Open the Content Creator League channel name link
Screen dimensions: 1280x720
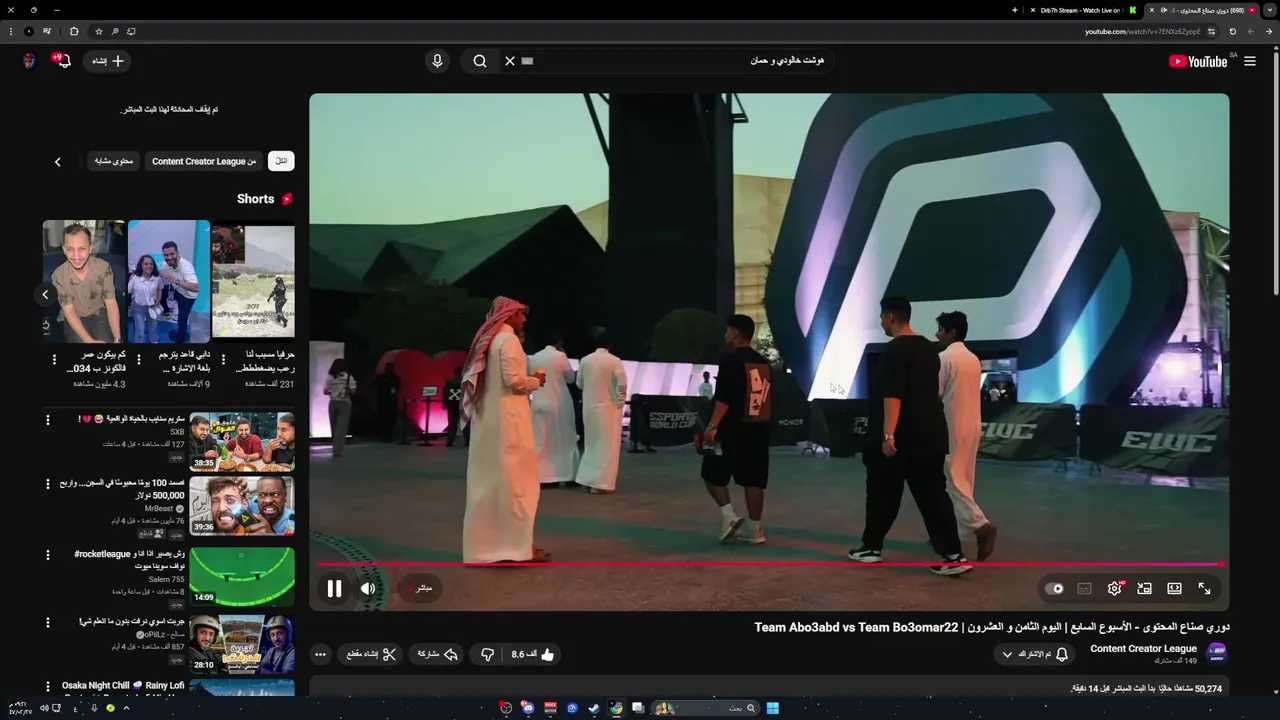(1143, 649)
